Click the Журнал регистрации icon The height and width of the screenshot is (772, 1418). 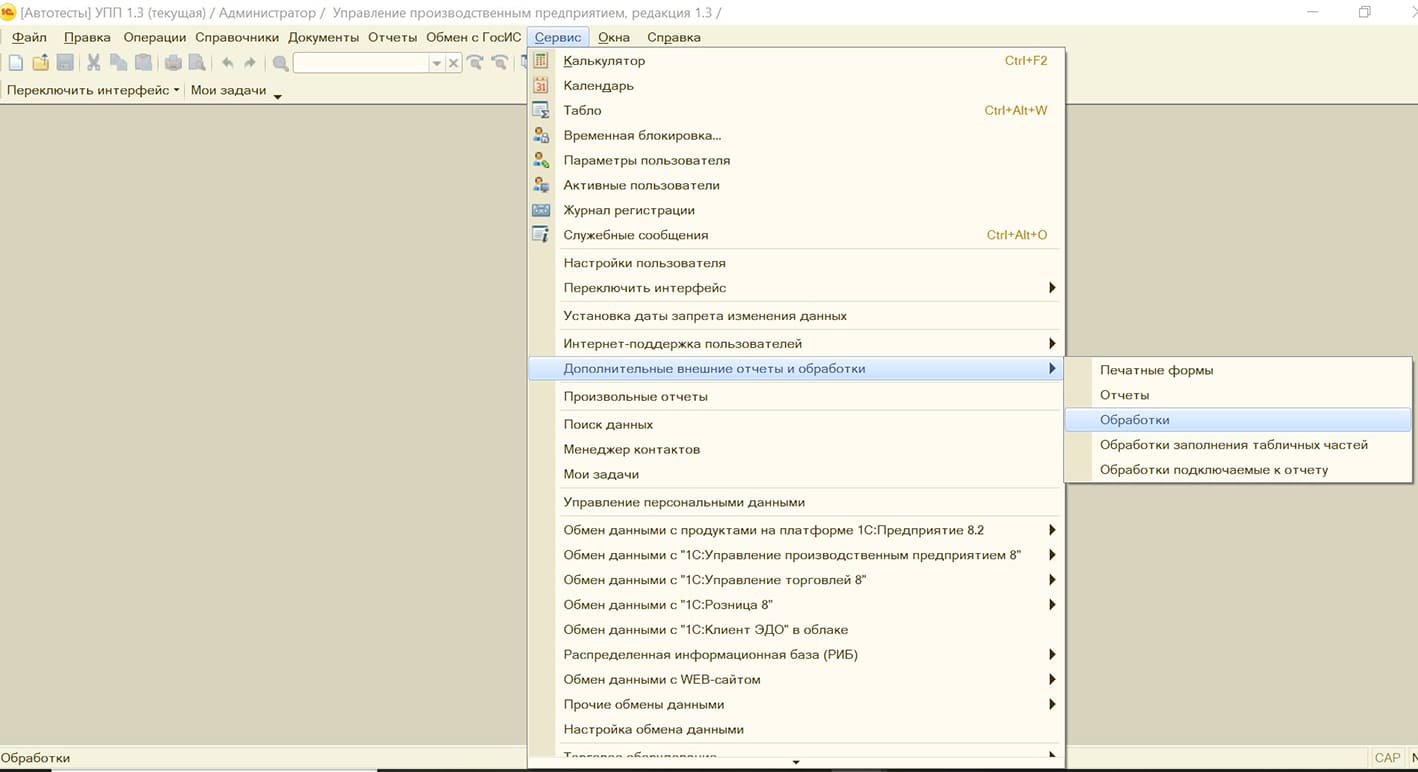(x=541, y=211)
